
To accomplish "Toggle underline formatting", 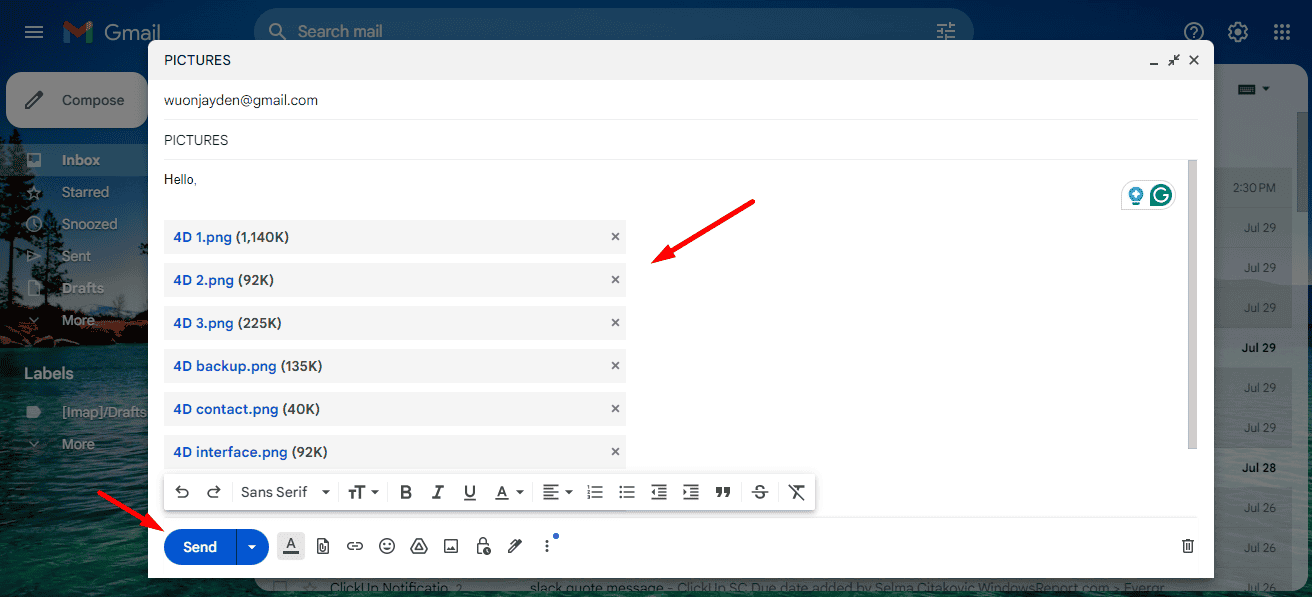I will (469, 492).
